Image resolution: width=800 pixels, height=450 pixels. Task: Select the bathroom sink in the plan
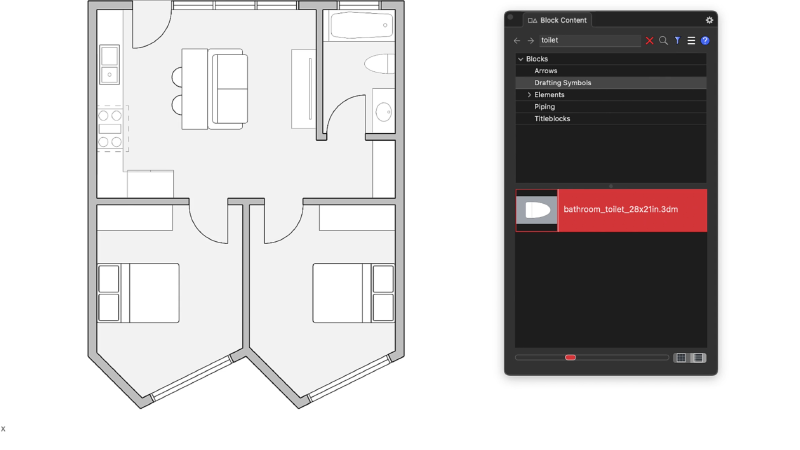click(x=383, y=111)
